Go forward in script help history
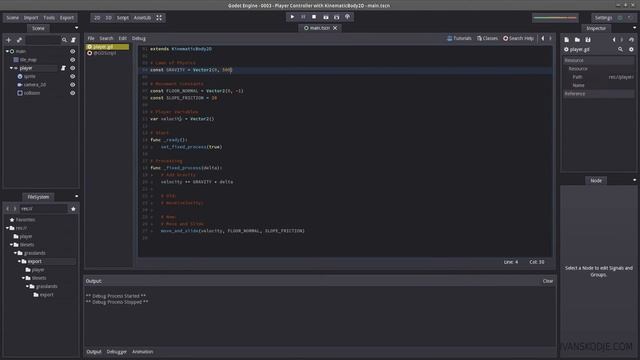Screen dimensions: 640x360 click(x=550, y=38)
